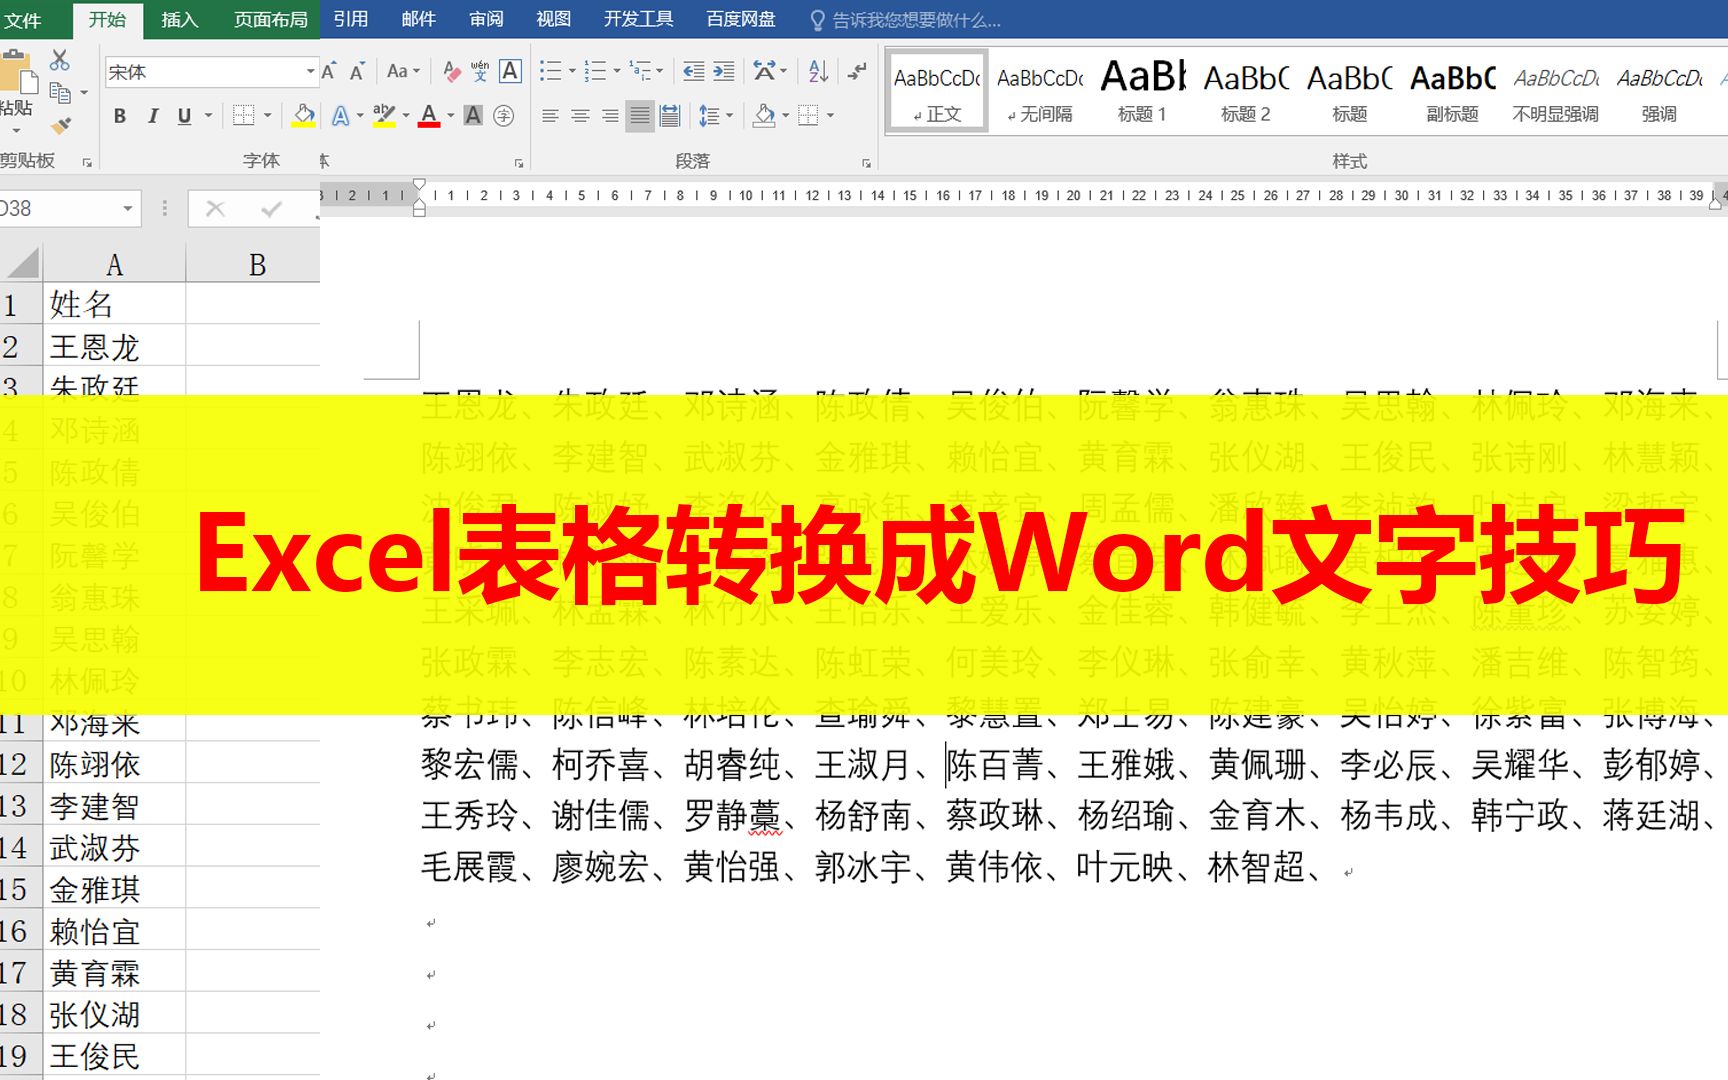
Task: Expand the font color dropdown arrow
Action: click(x=451, y=116)
